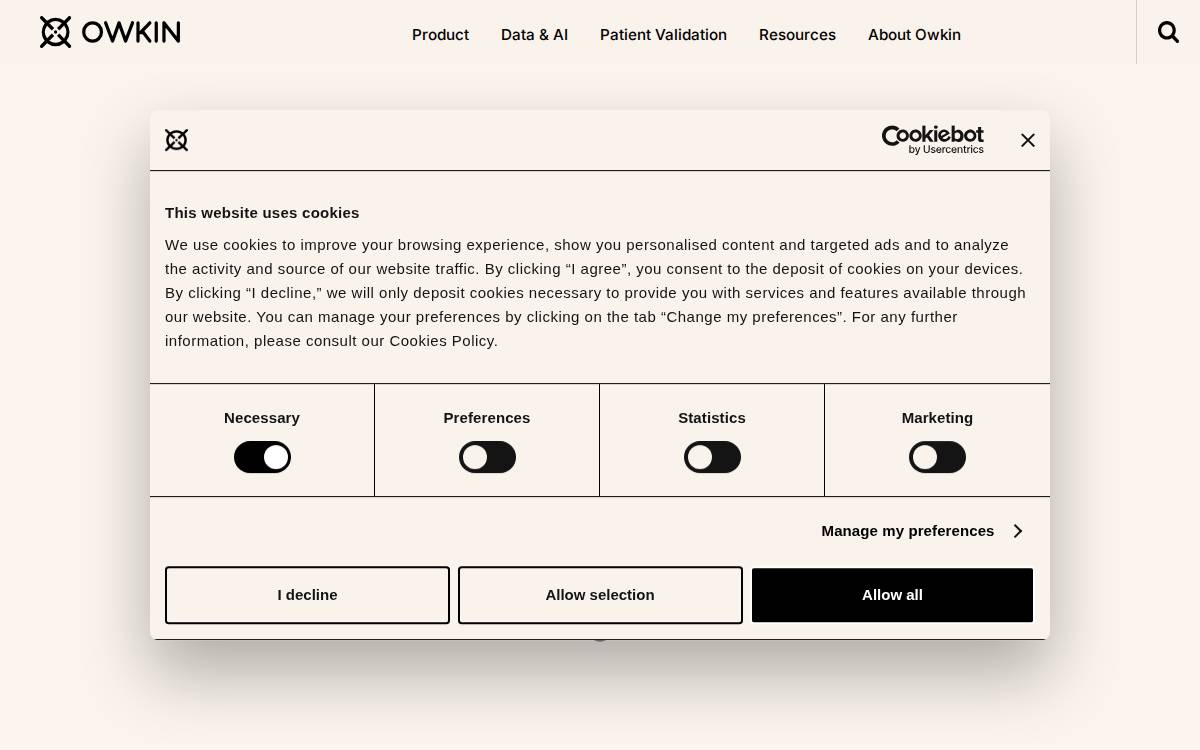Click the 'This website uses cookies' heading
This screenshot has width=1200, height=750.
click(x=262, y=213)
